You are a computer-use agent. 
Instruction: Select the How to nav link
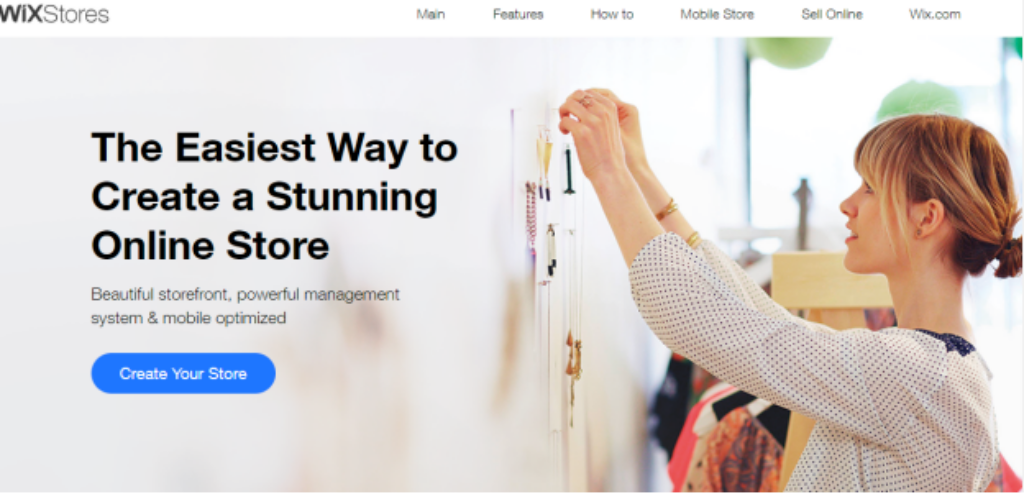[612, 14]
